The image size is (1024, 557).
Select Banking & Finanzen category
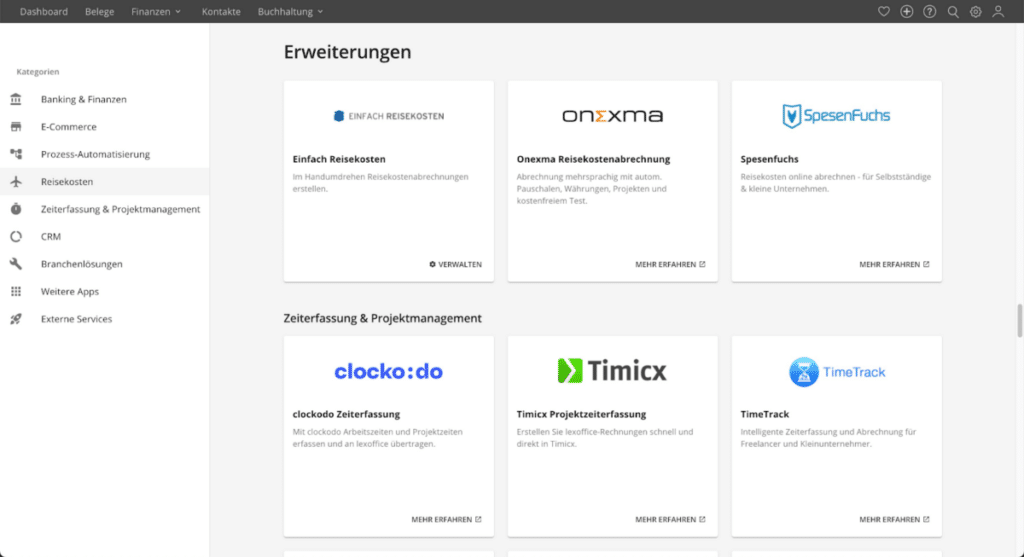[x=104, y=99]
